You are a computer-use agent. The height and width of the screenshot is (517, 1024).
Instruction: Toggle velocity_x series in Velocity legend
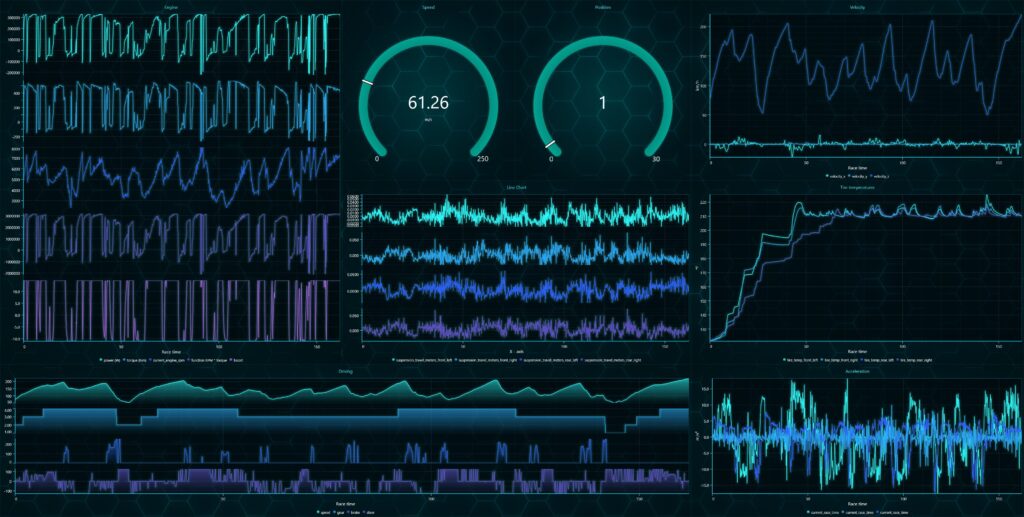click(837, 176)
